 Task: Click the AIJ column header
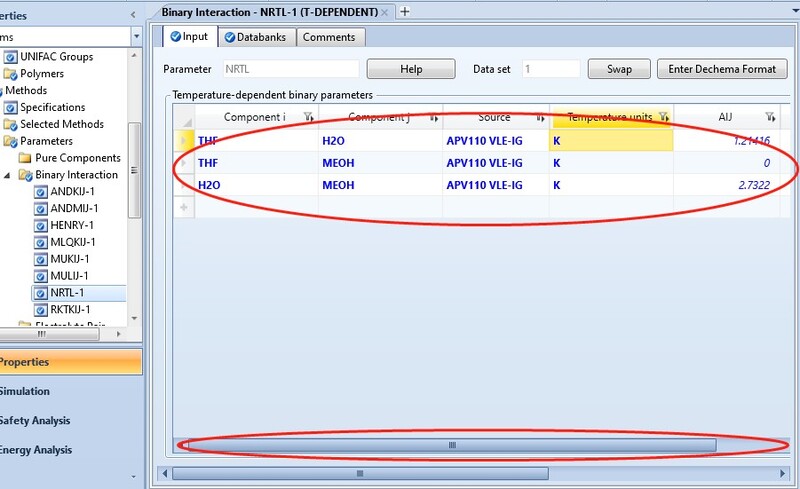coord(727,117)
